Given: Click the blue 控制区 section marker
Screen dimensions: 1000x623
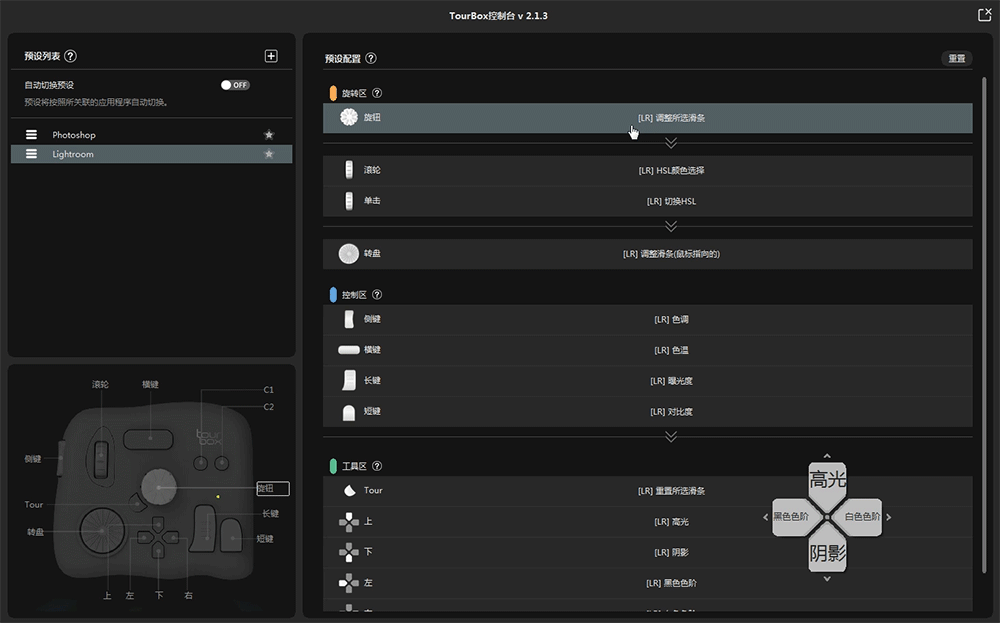Looking at the screenshot, I should [333, 295].
